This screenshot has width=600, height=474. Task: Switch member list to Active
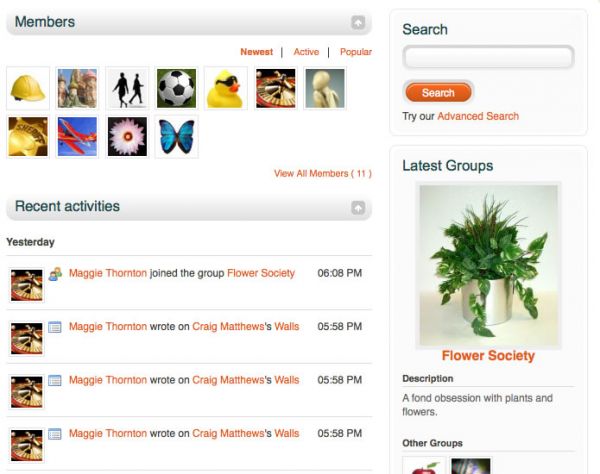tap(306, 52)
